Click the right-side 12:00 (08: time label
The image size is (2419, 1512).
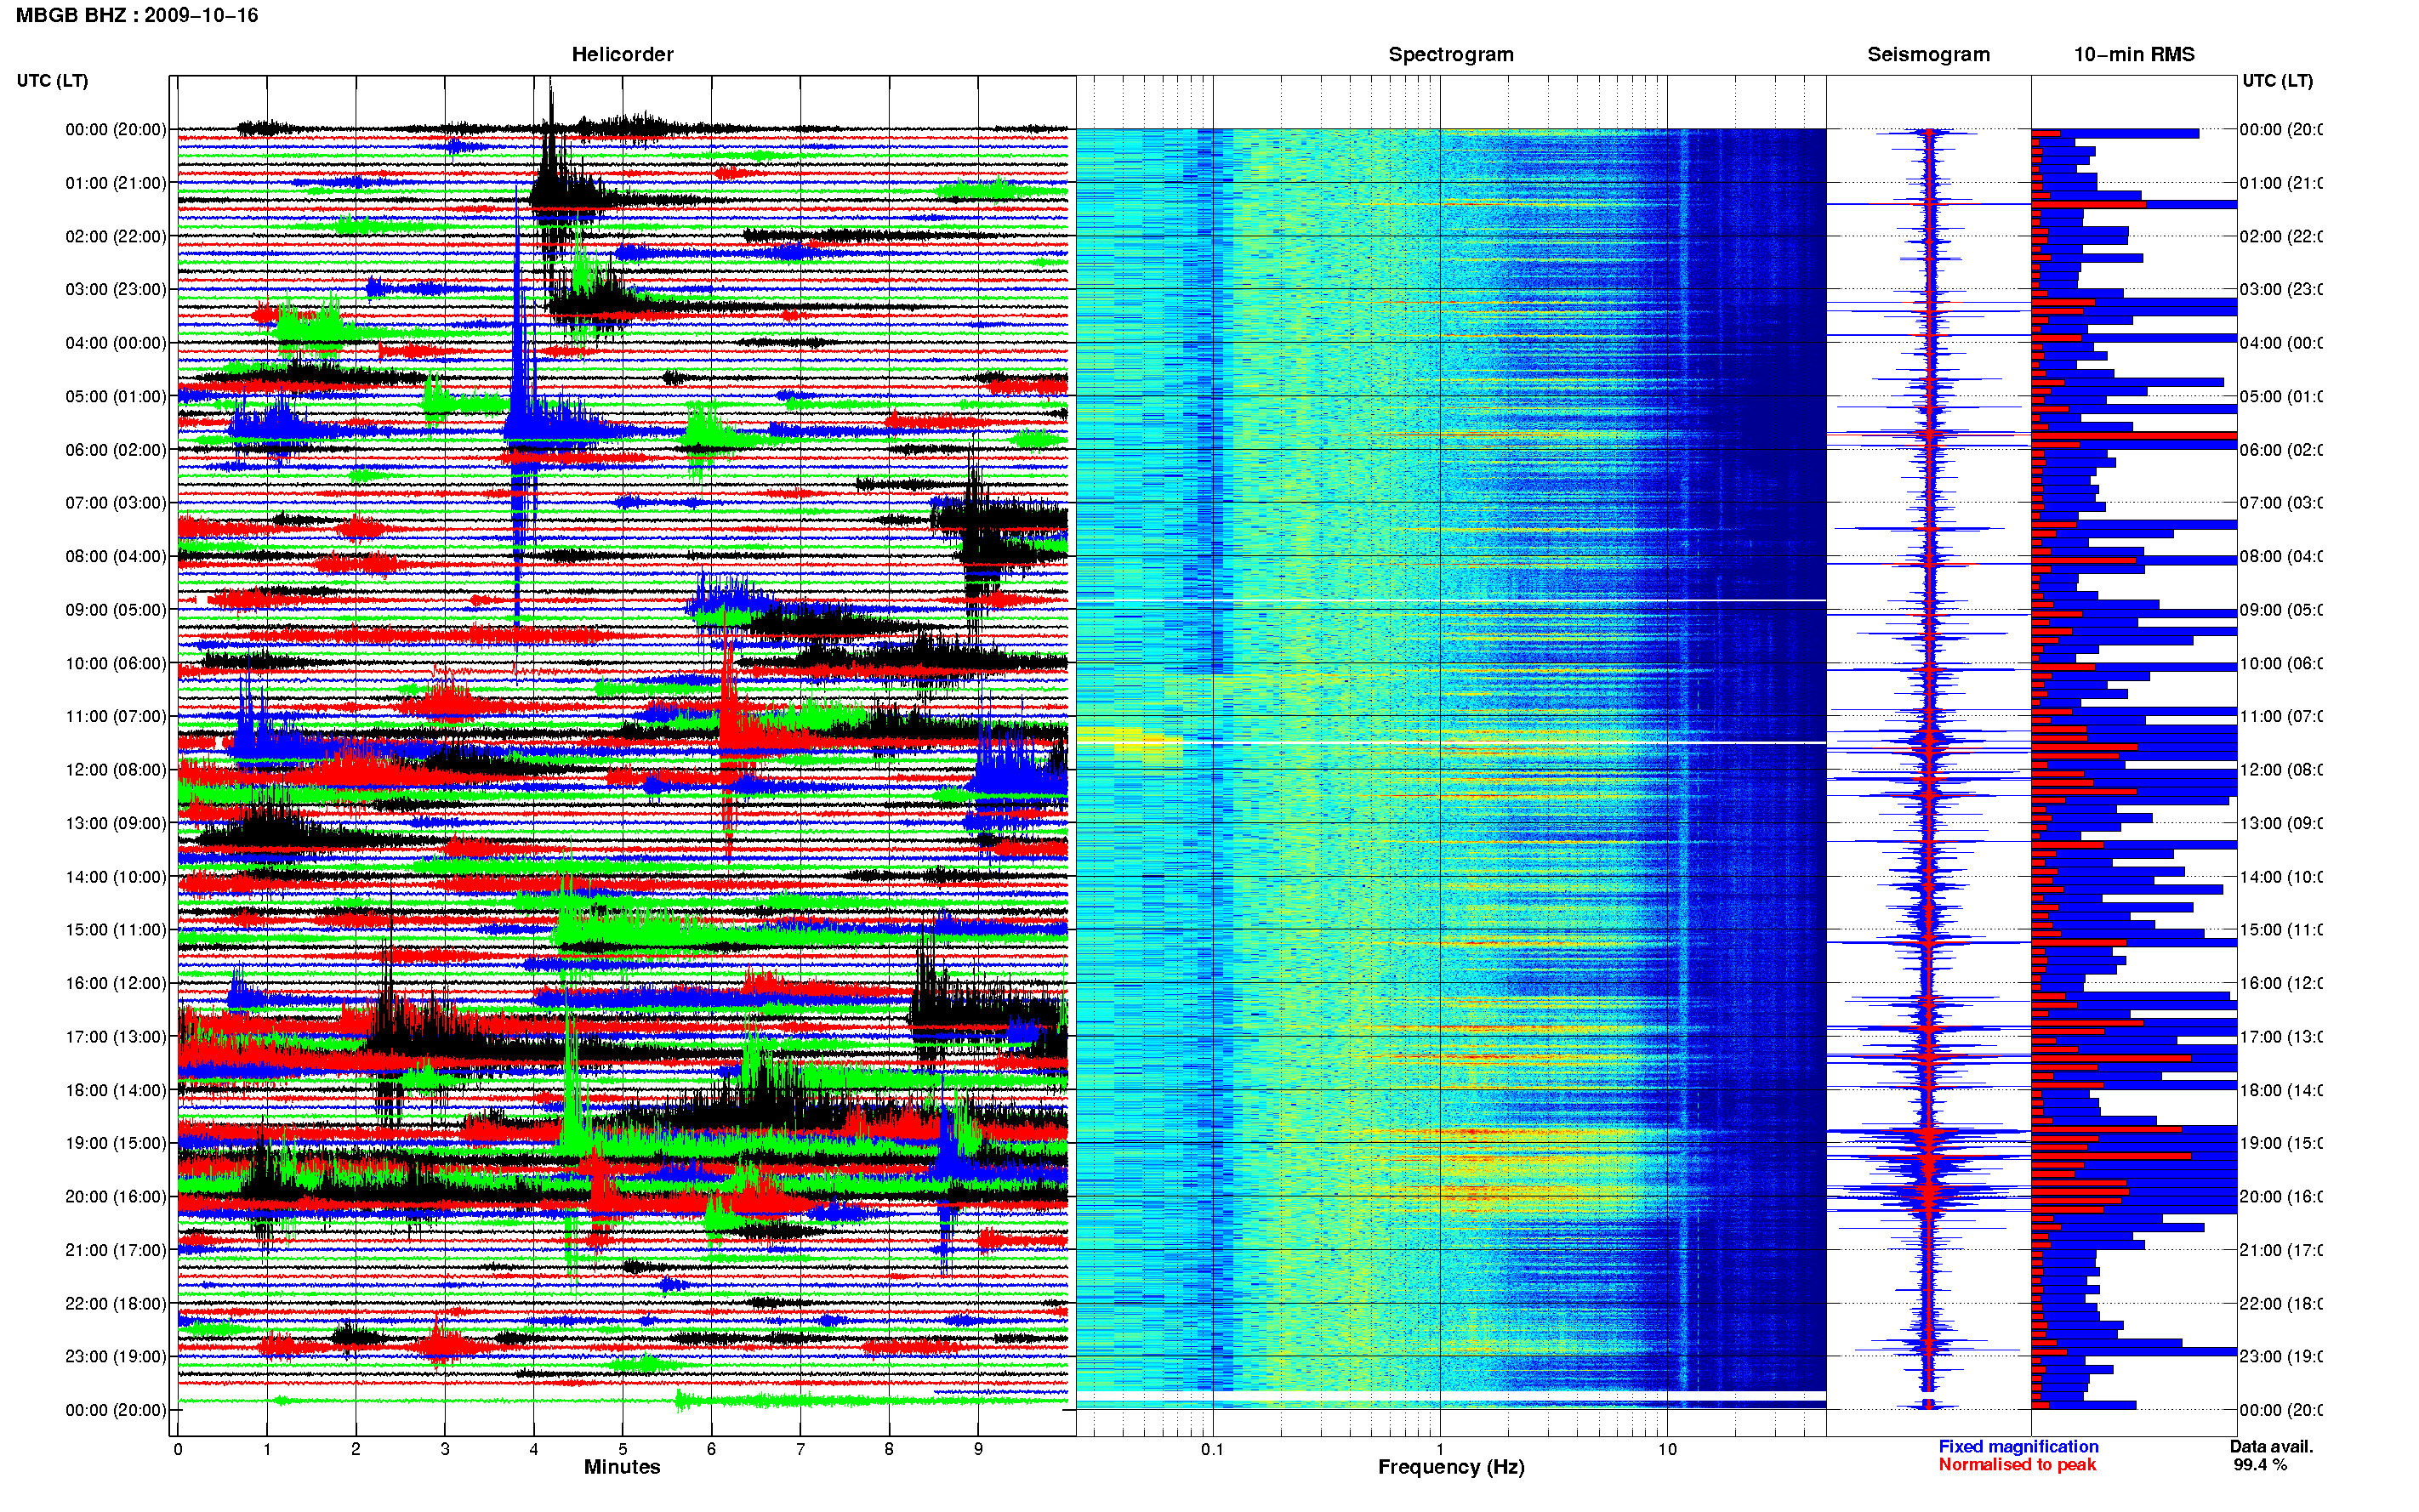pos(2280,770)
